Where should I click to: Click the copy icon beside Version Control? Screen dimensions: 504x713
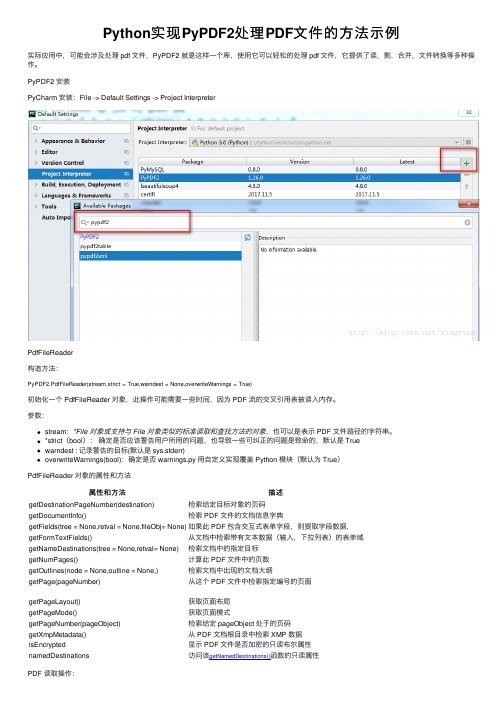(126, 163)
